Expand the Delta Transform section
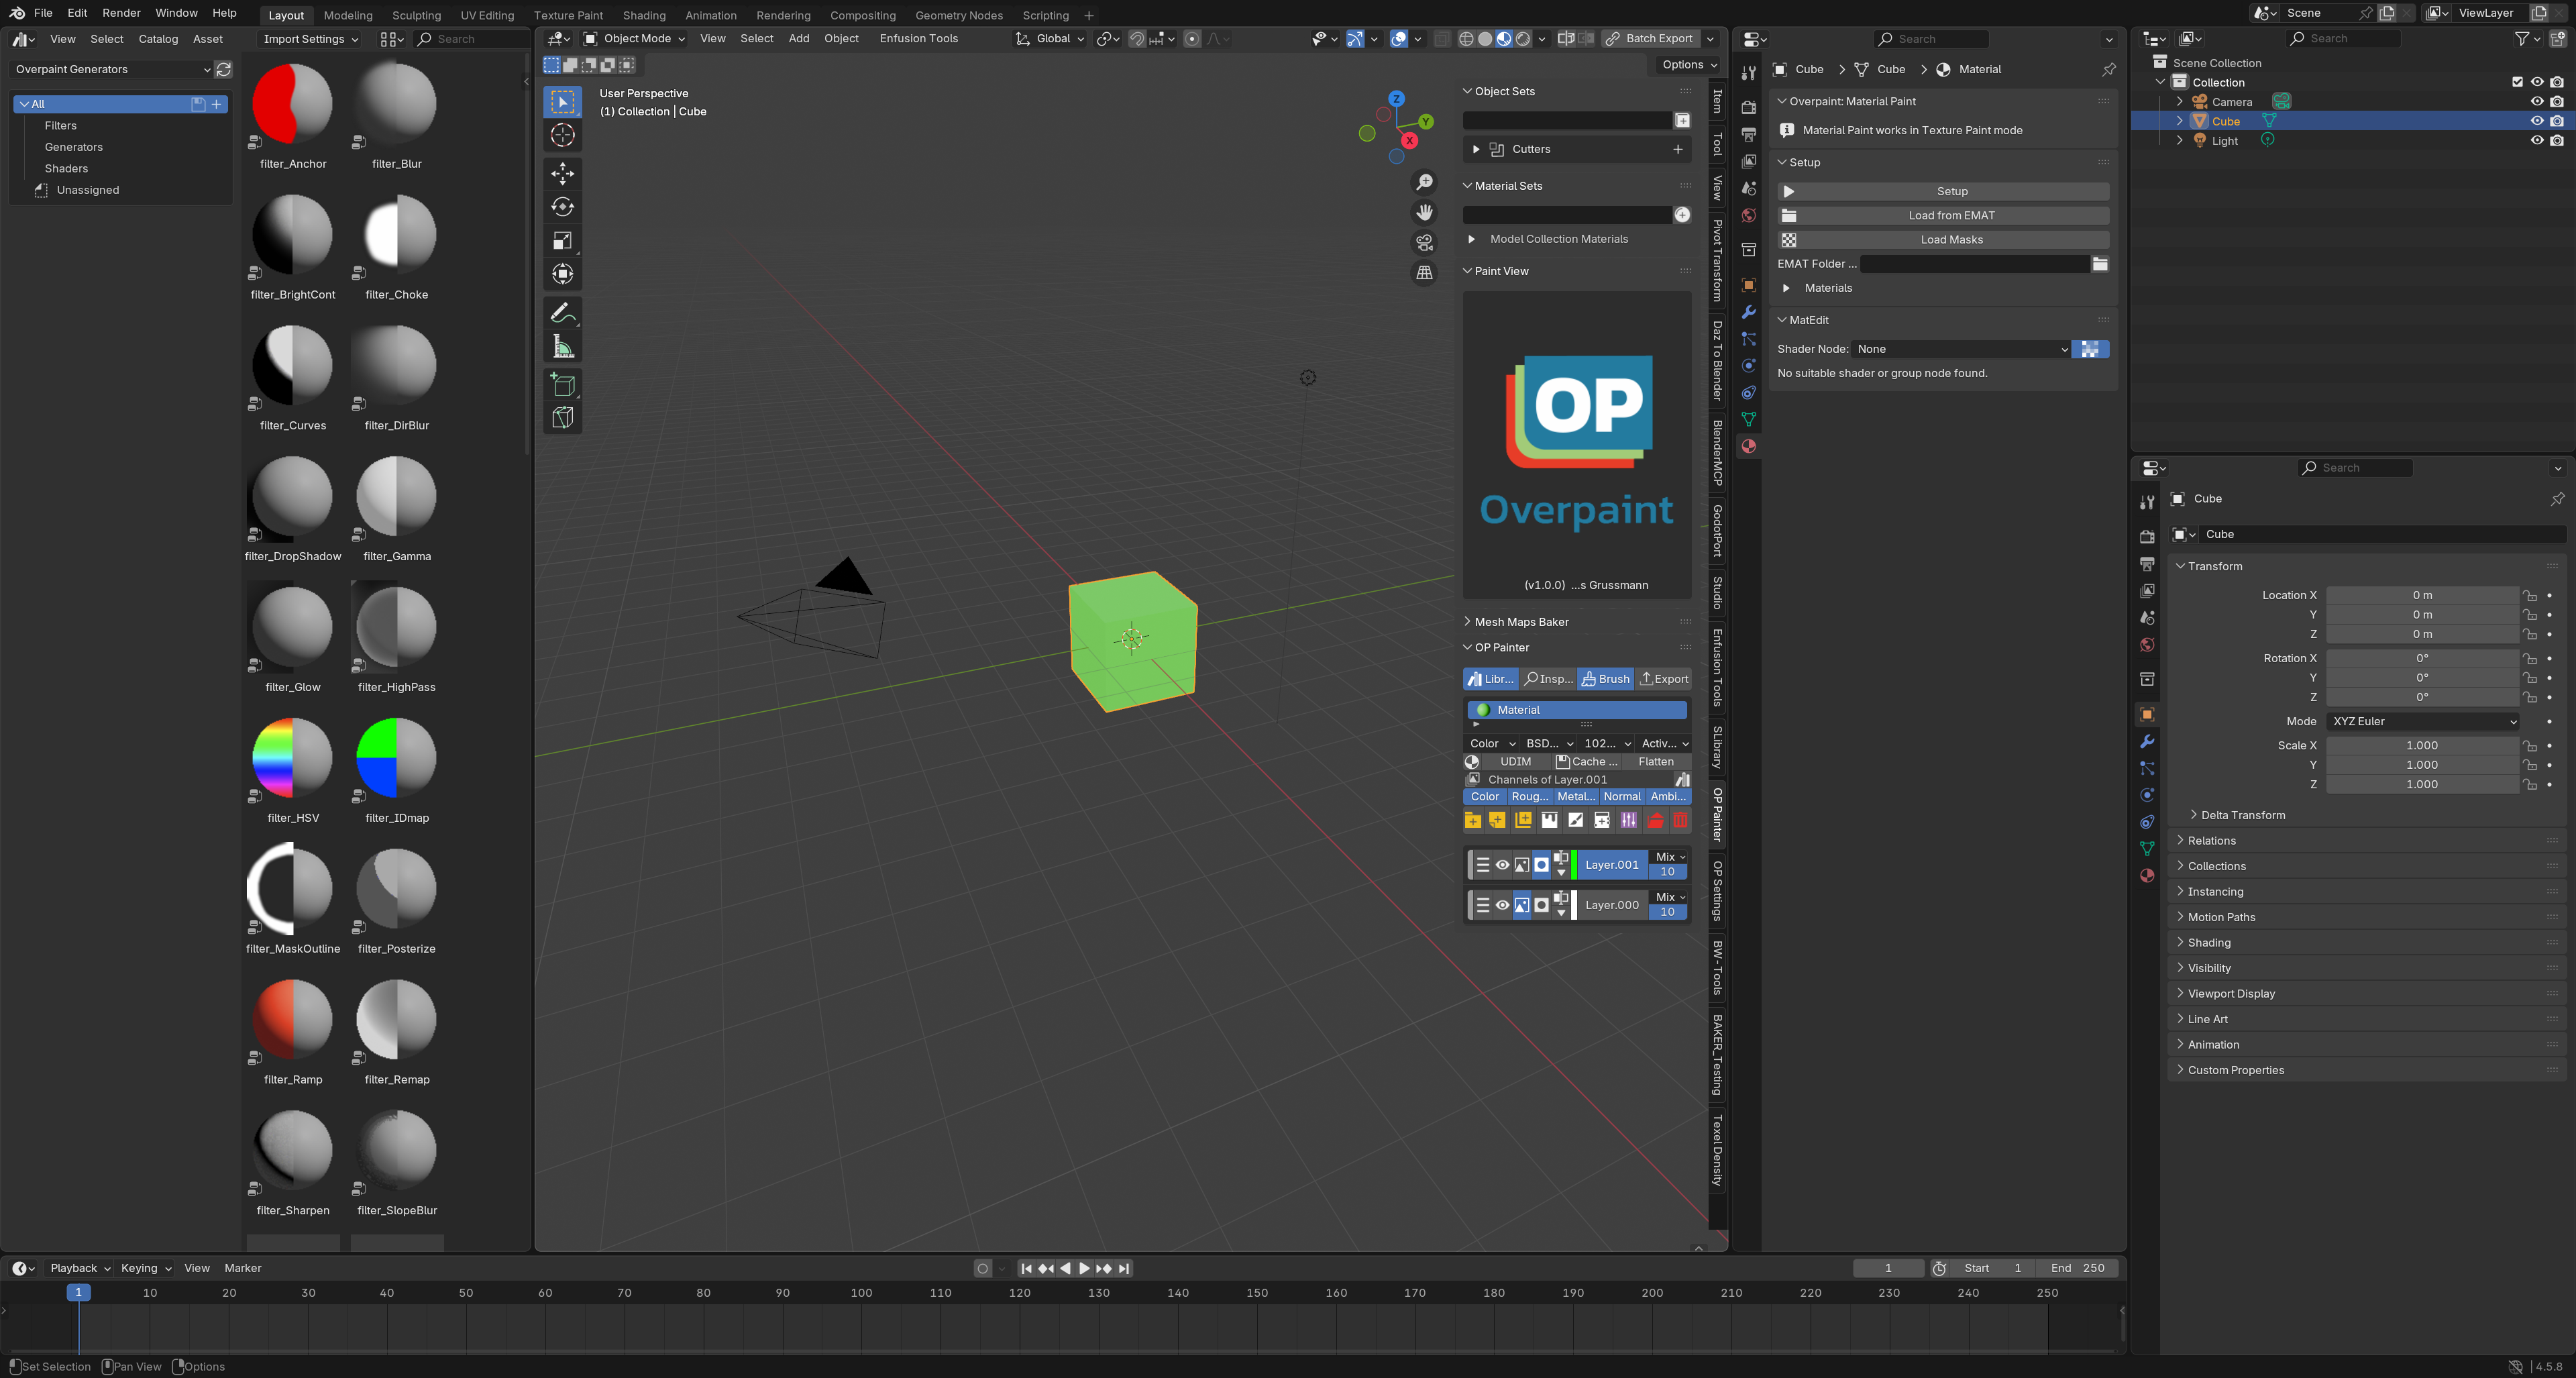2576x1378 pixels. tap(2242, 815)
